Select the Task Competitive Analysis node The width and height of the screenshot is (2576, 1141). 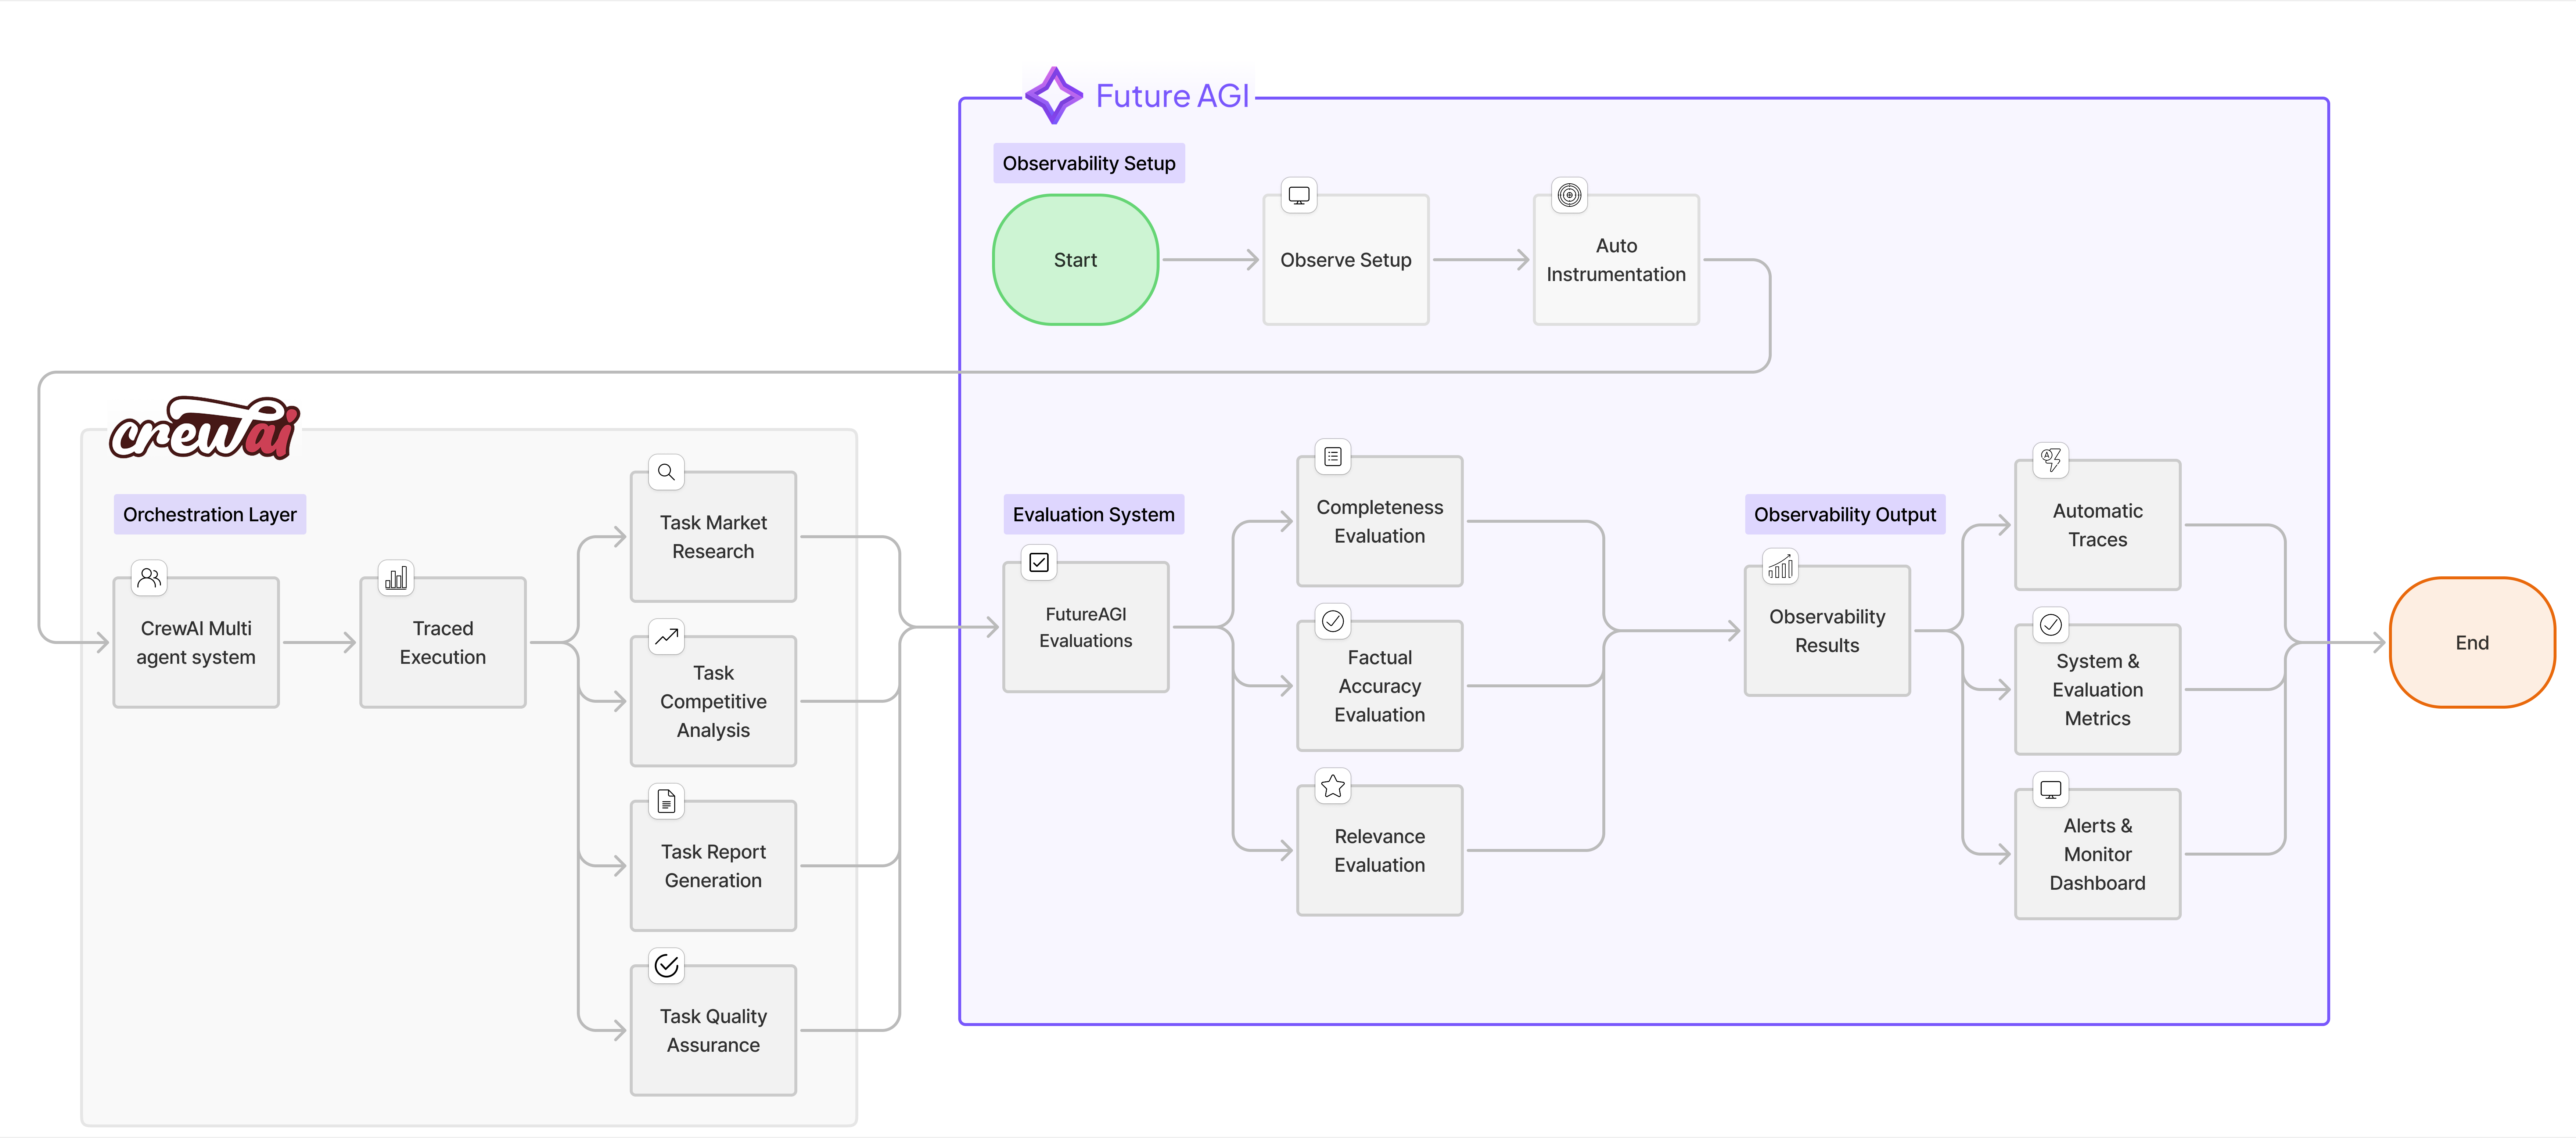713,702
